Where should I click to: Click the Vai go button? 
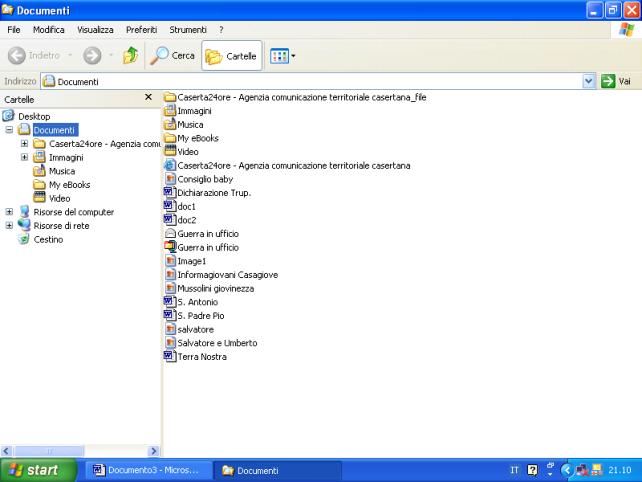[616, 81]
